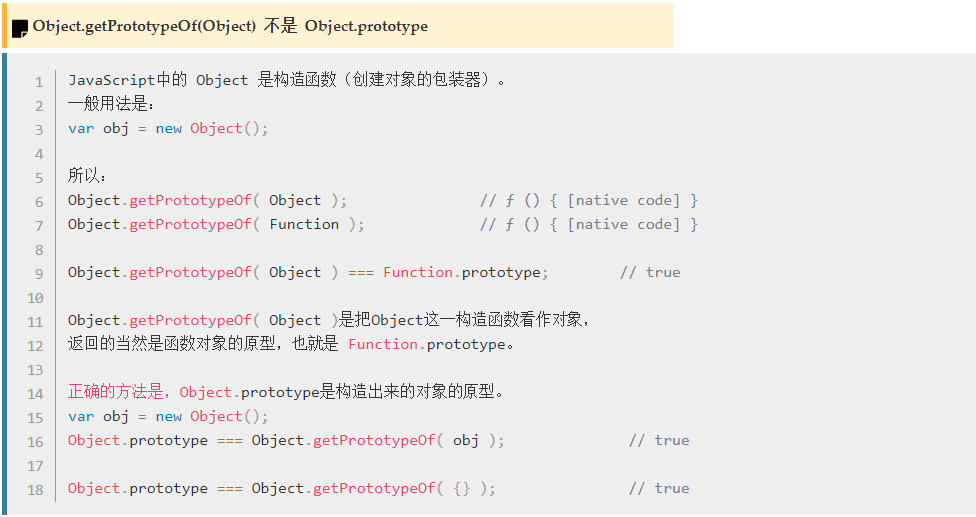Click line number 9 in gutter
The image size is (976, 517).
pos(39,274)
